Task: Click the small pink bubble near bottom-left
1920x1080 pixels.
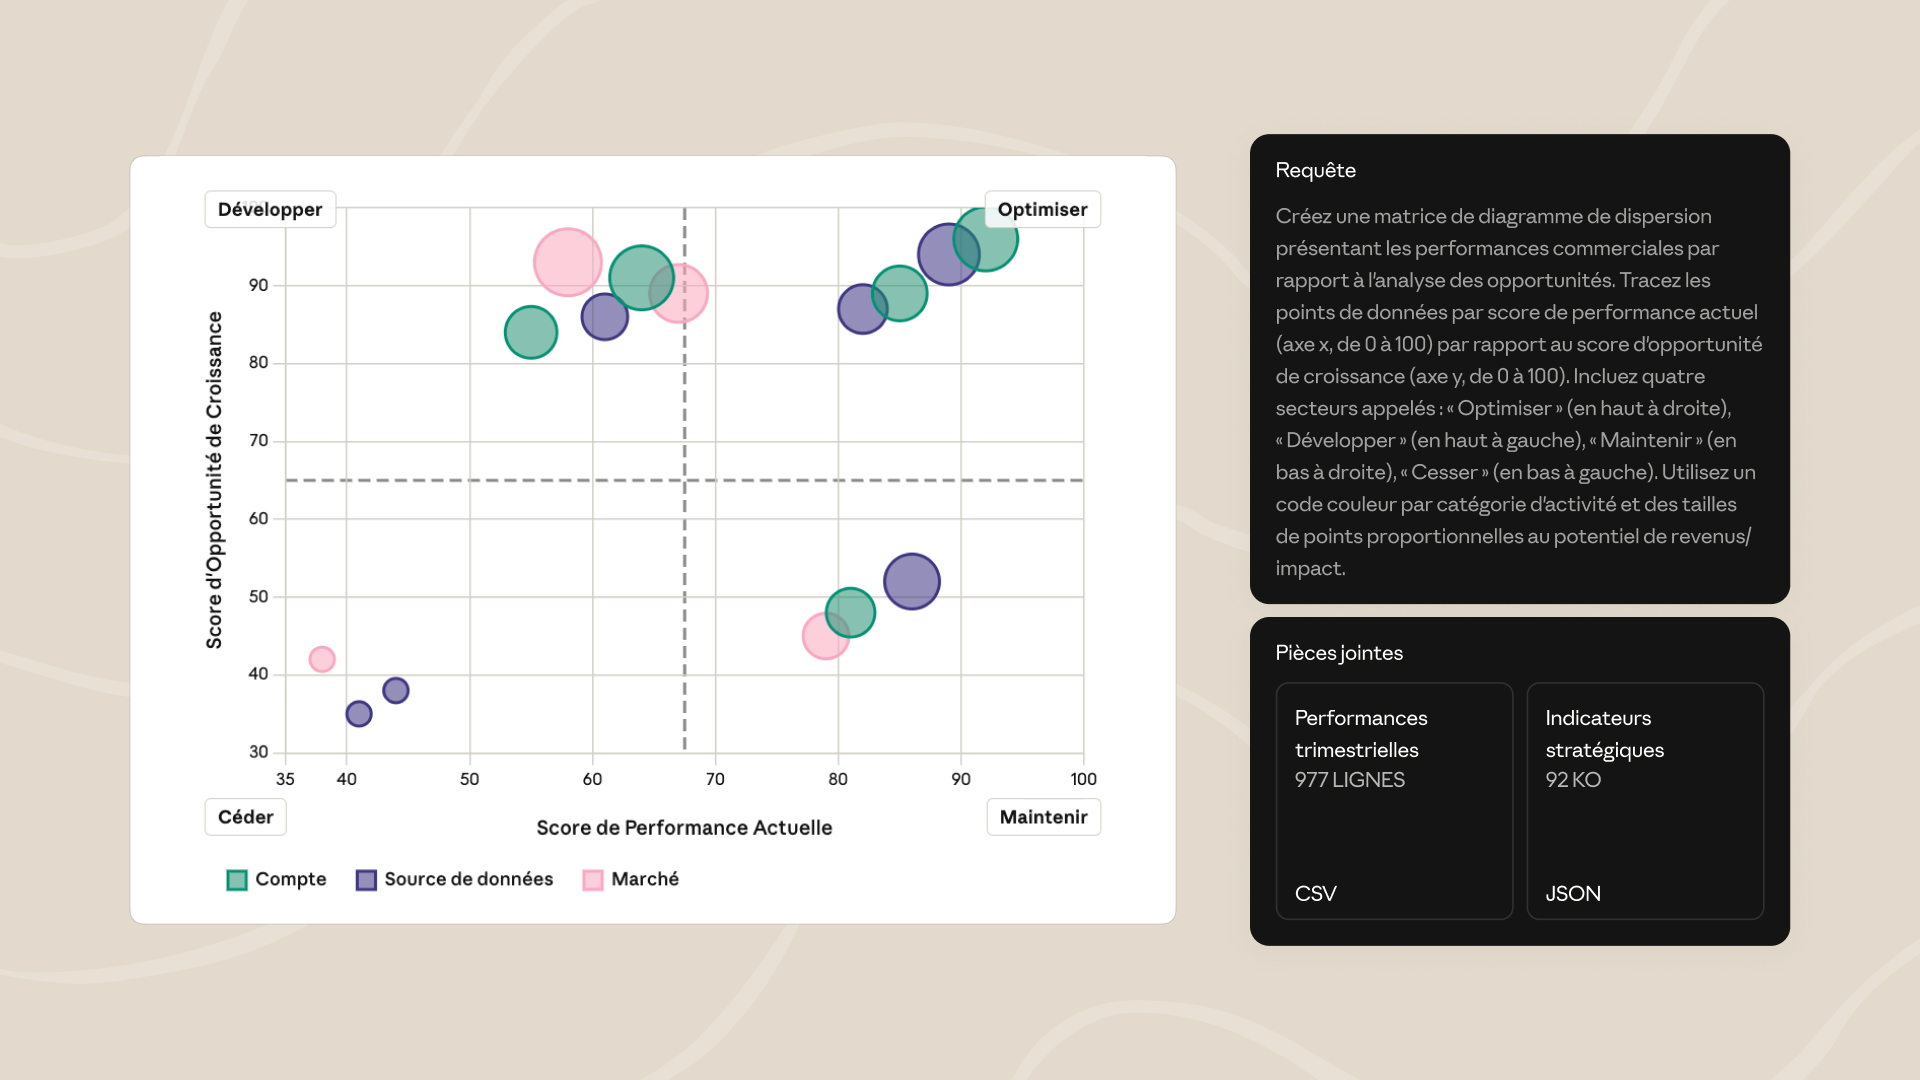Action: (x=322, y=659)
